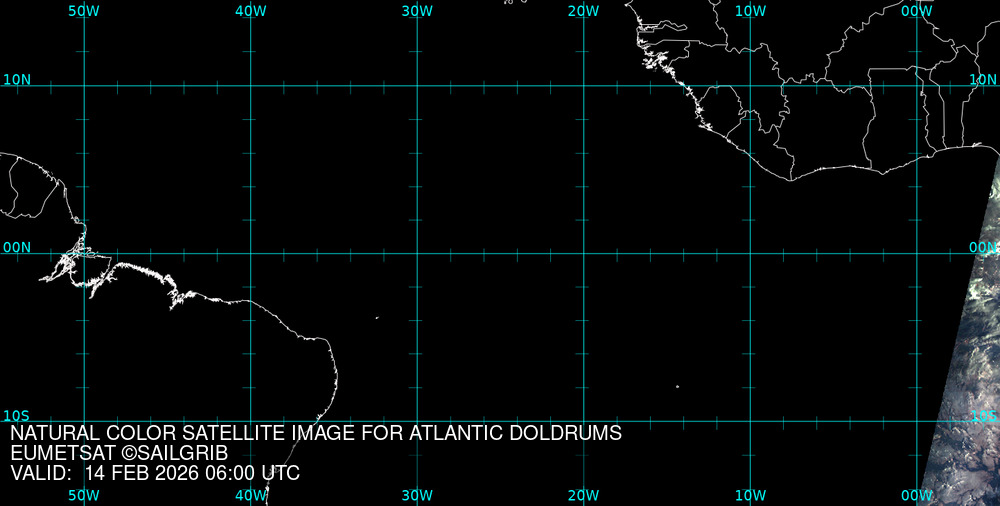Screen dimensions: 1000x506
Task: Click the '06:00 UTC' time text
Action: click(x=249, y=474)
